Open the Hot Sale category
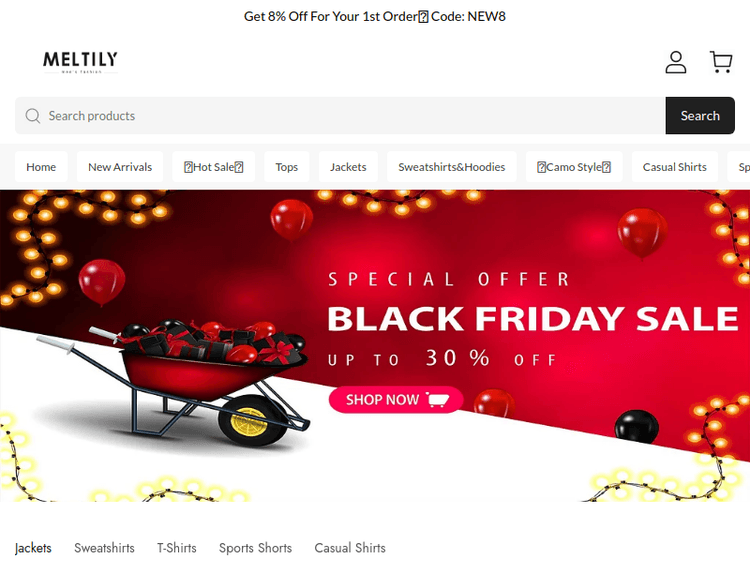 pyautogui.click(x=213, y=167)
